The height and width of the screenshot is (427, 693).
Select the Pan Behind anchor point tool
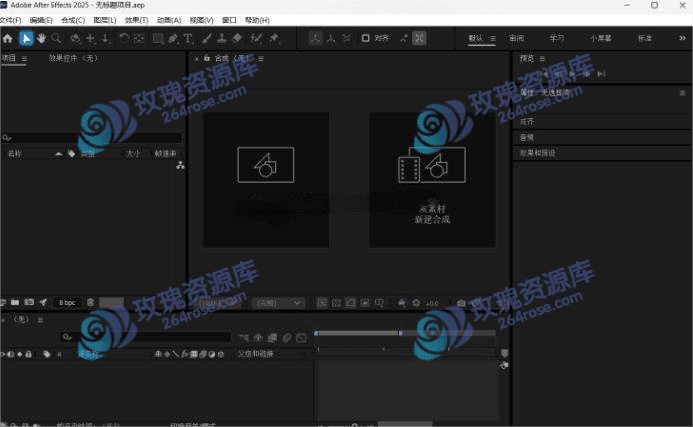(x=139, y=38)
